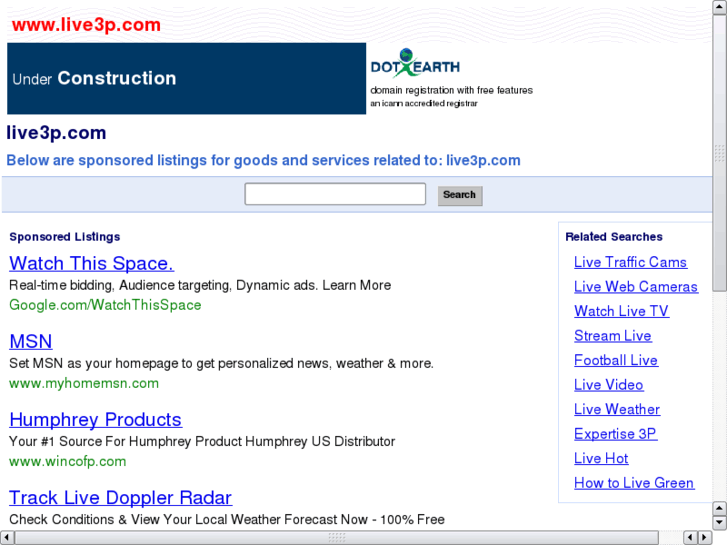Screen dimensions: 727x545
Task: Click the vertical scrollbar thumb
Action: click(720, 153)
